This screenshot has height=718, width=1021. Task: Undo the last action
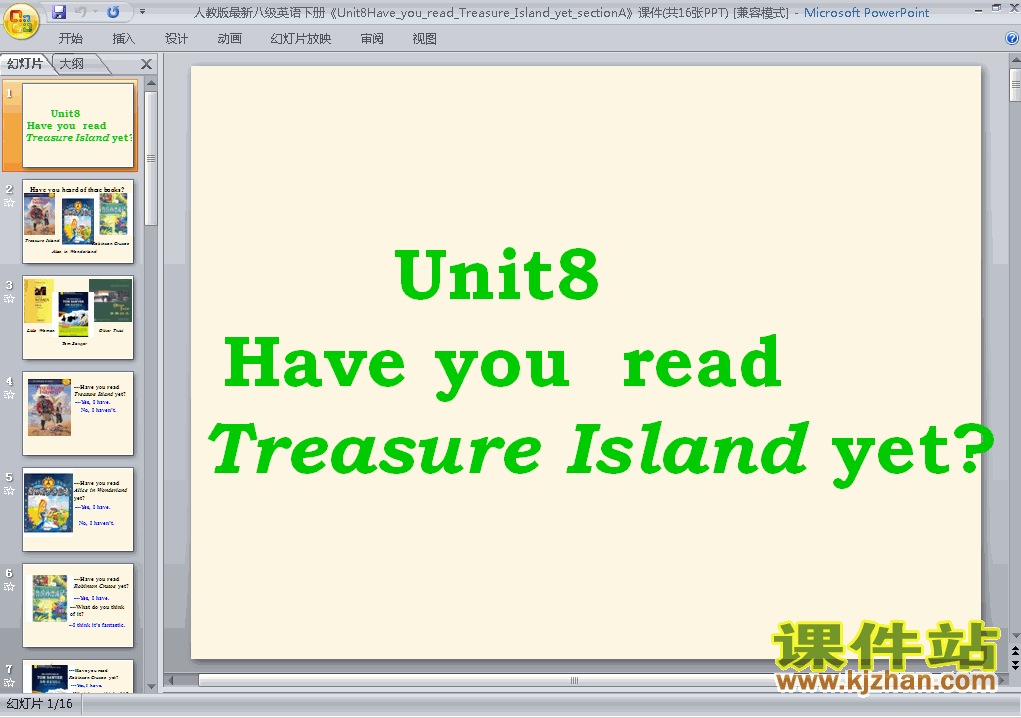point(81,12)
